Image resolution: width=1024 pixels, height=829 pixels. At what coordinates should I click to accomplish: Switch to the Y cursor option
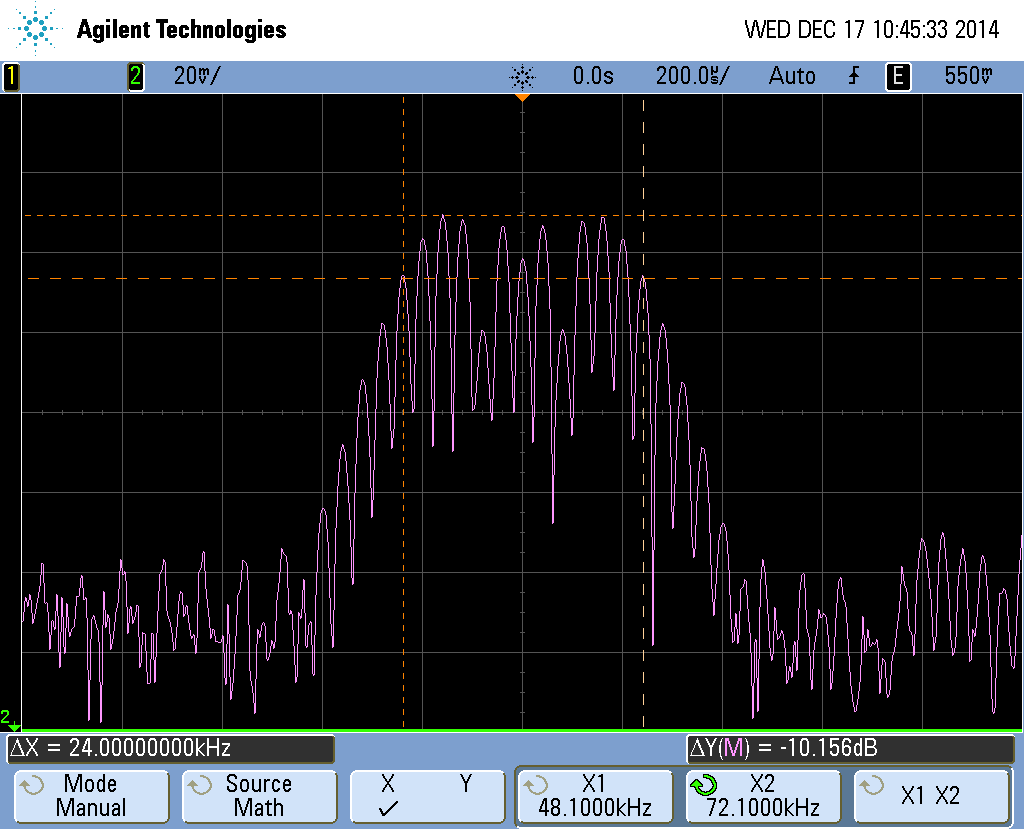465,785
